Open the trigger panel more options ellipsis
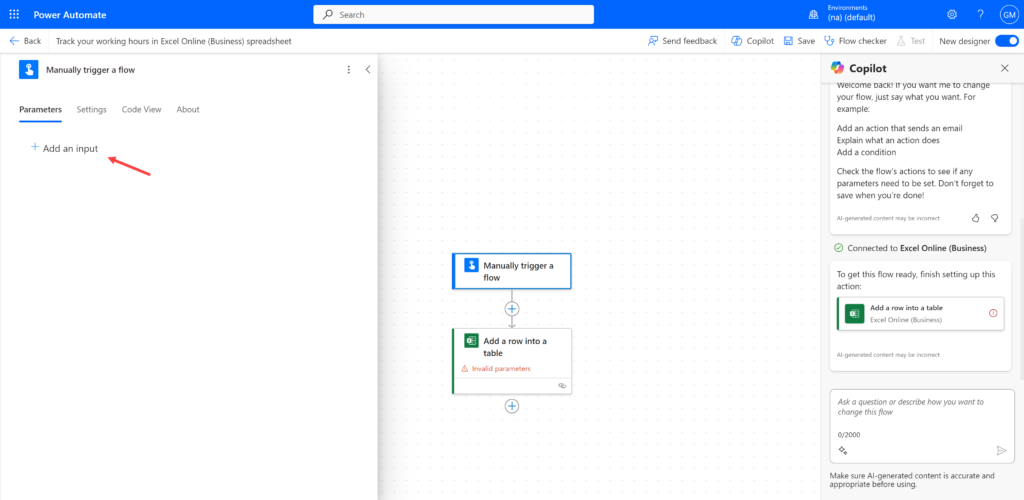This screenshot has width=1024, height=500. (349, 70)
